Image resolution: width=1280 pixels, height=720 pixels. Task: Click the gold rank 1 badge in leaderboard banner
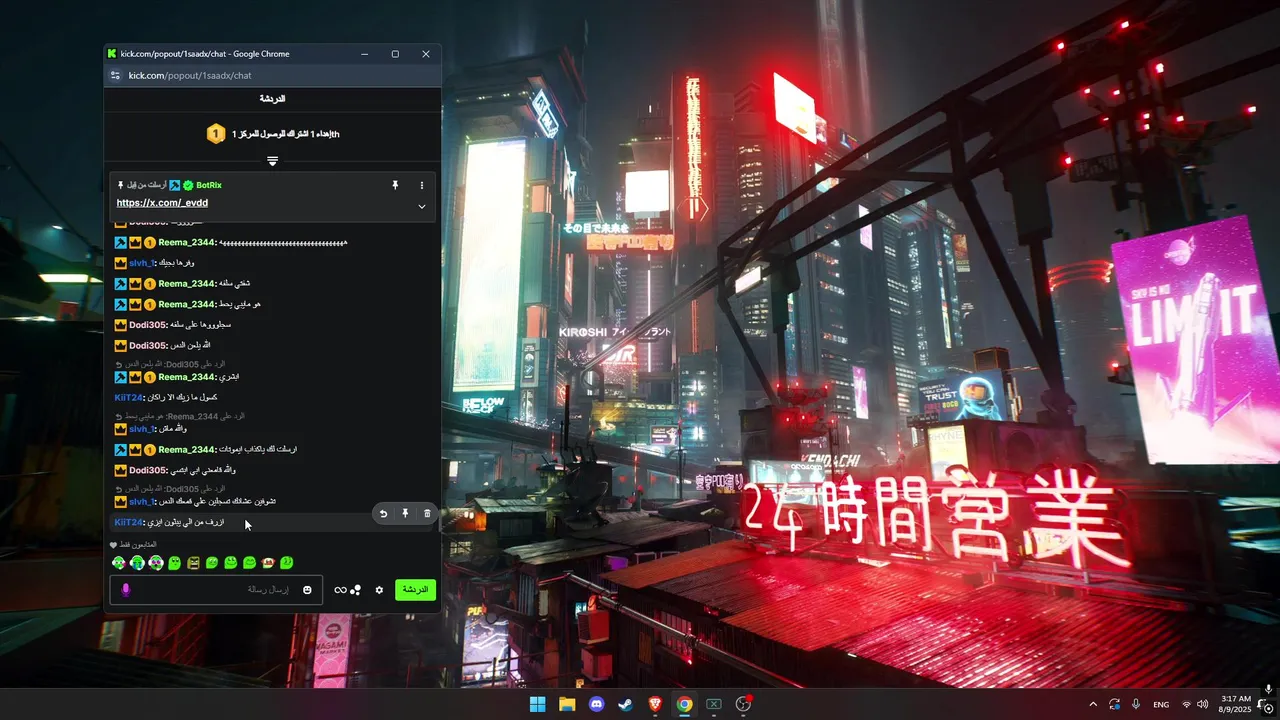(x=216, y=134)
